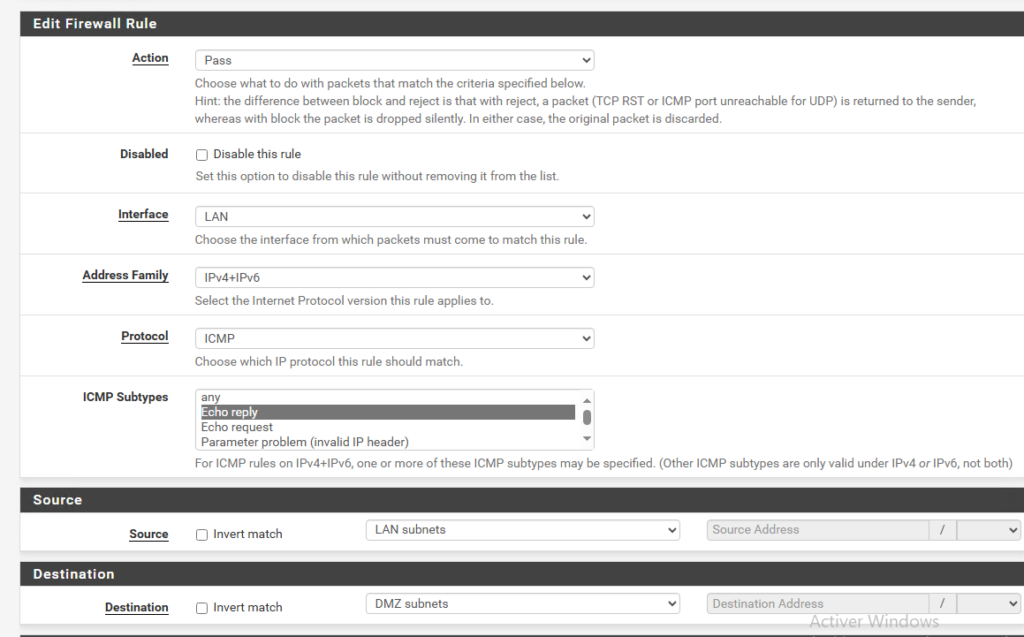1024x637 pixels.
Task: Select Echo request in ICMP Subtypes
Action: click(x=300, y=425)
